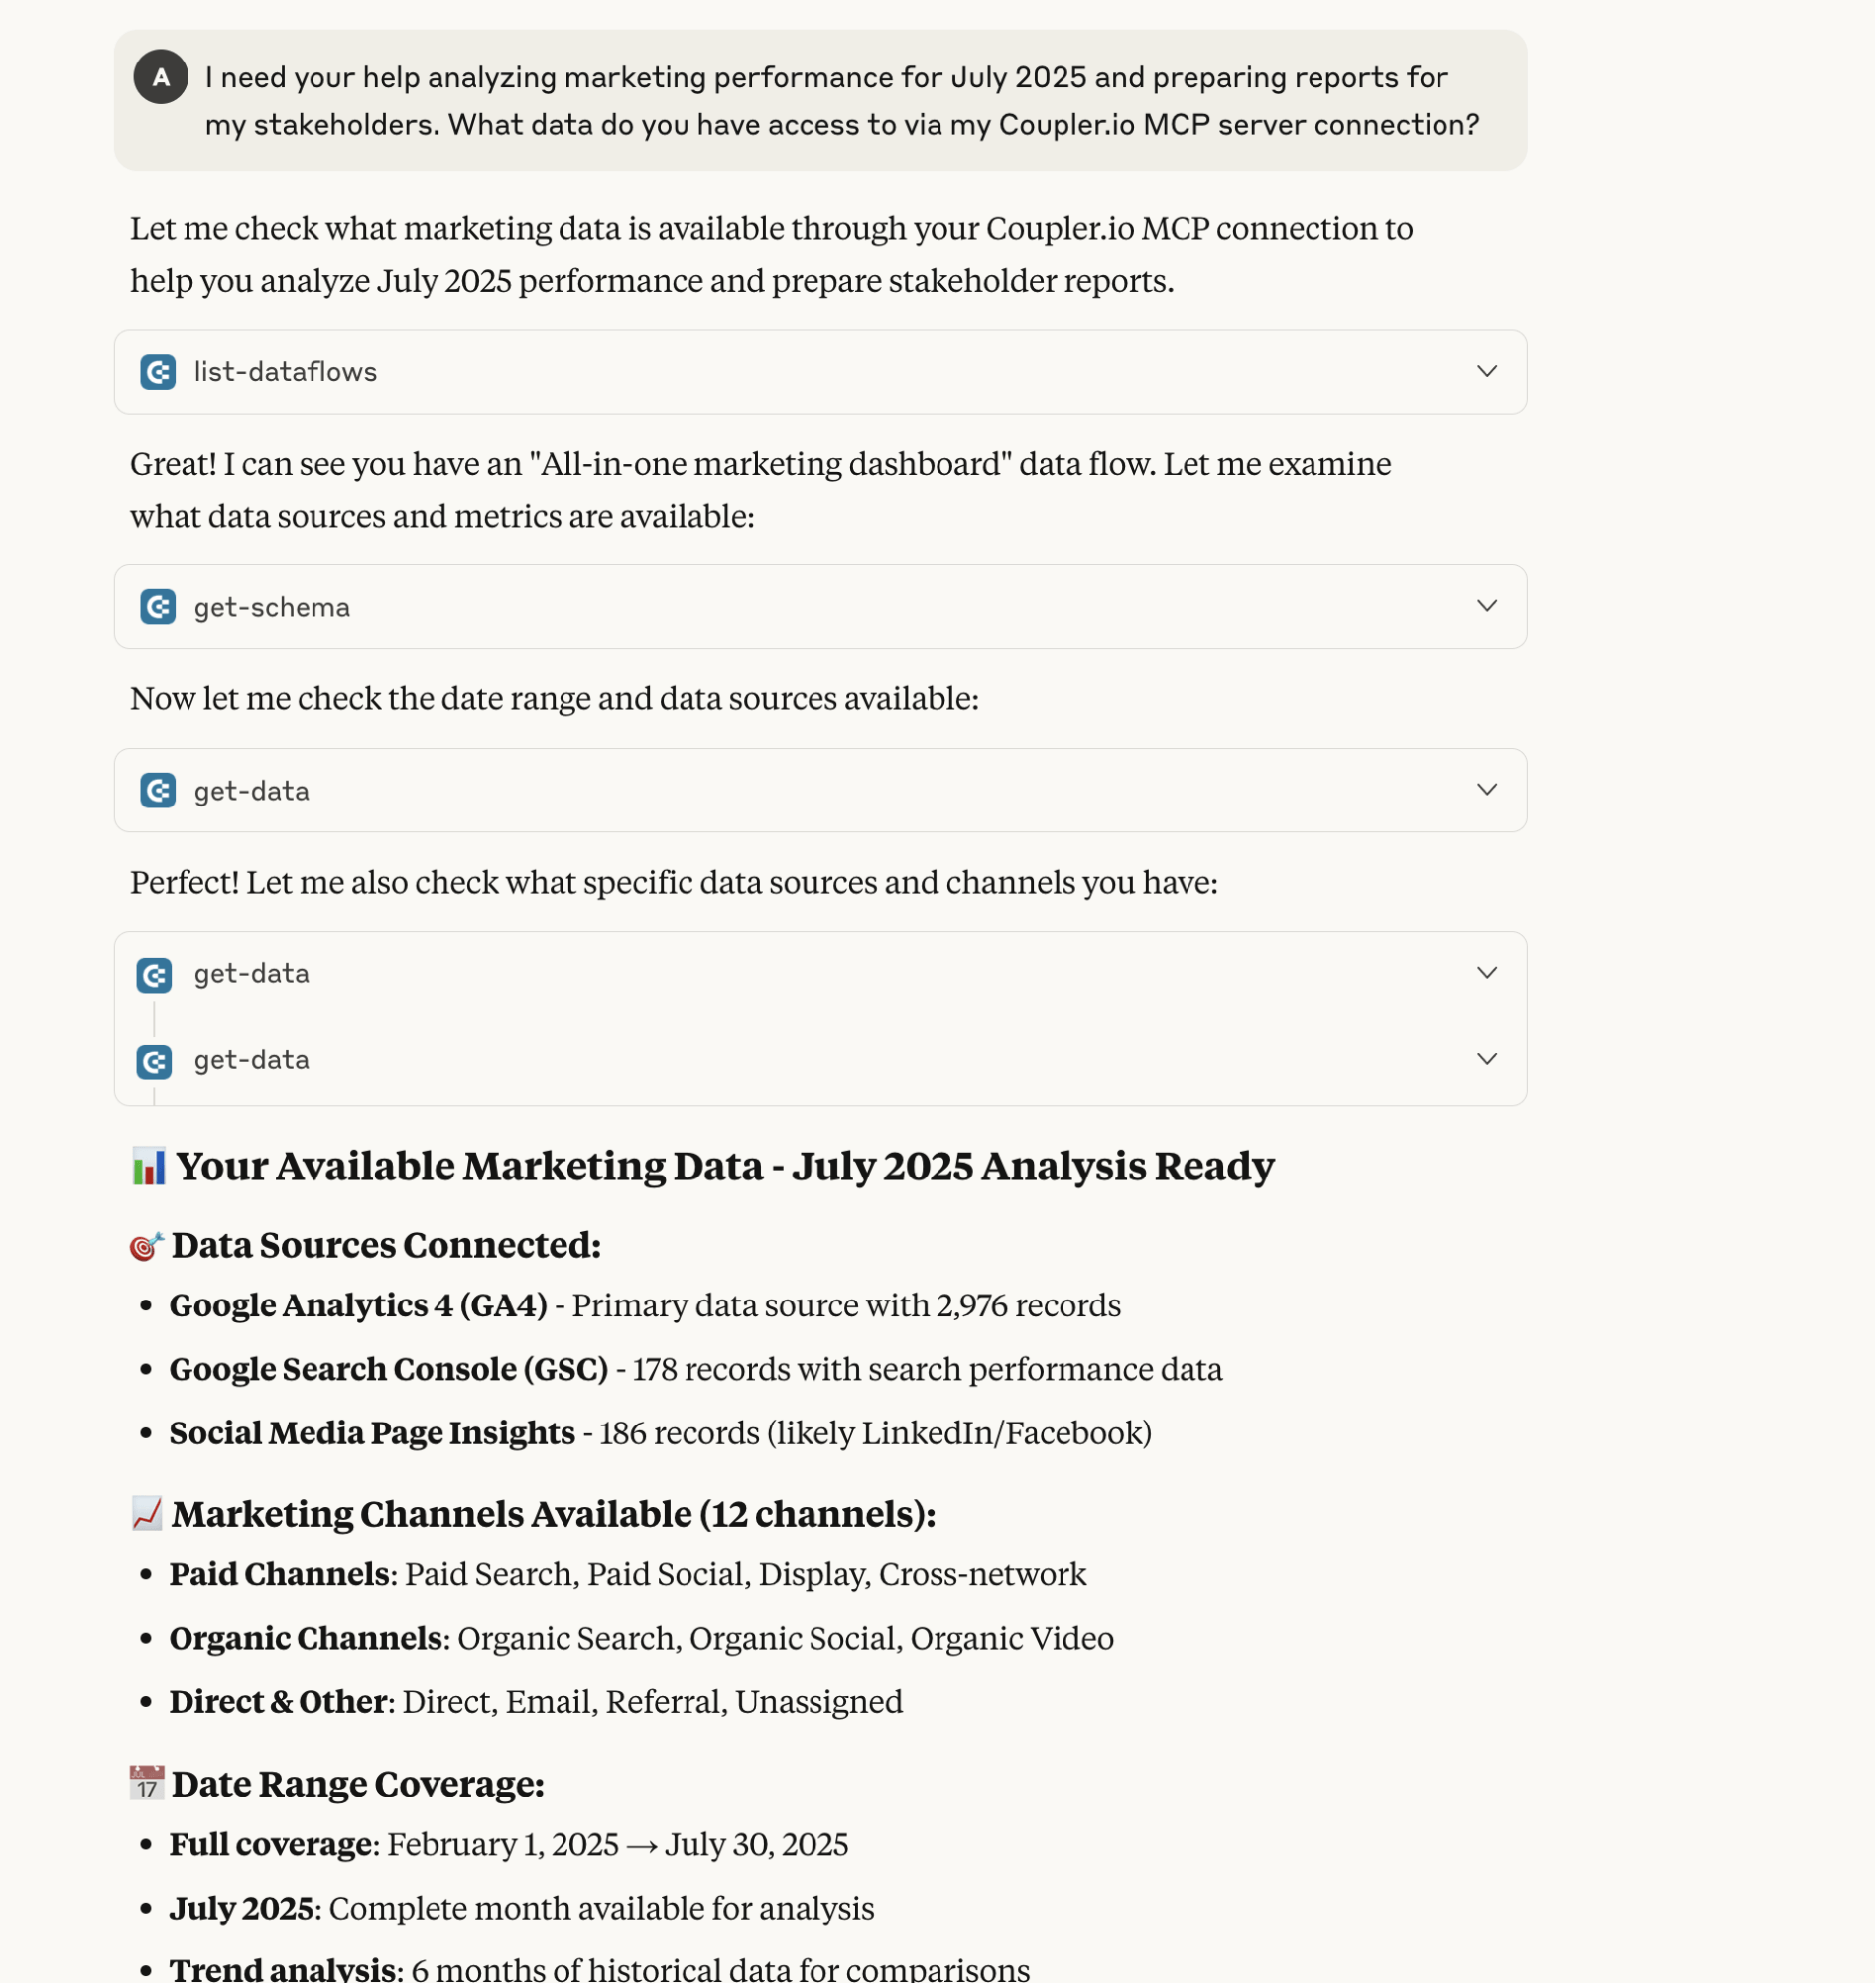Open the get-schema tool call label
This screenshot has width=1876, height=1983.
[x=272, y=607]
